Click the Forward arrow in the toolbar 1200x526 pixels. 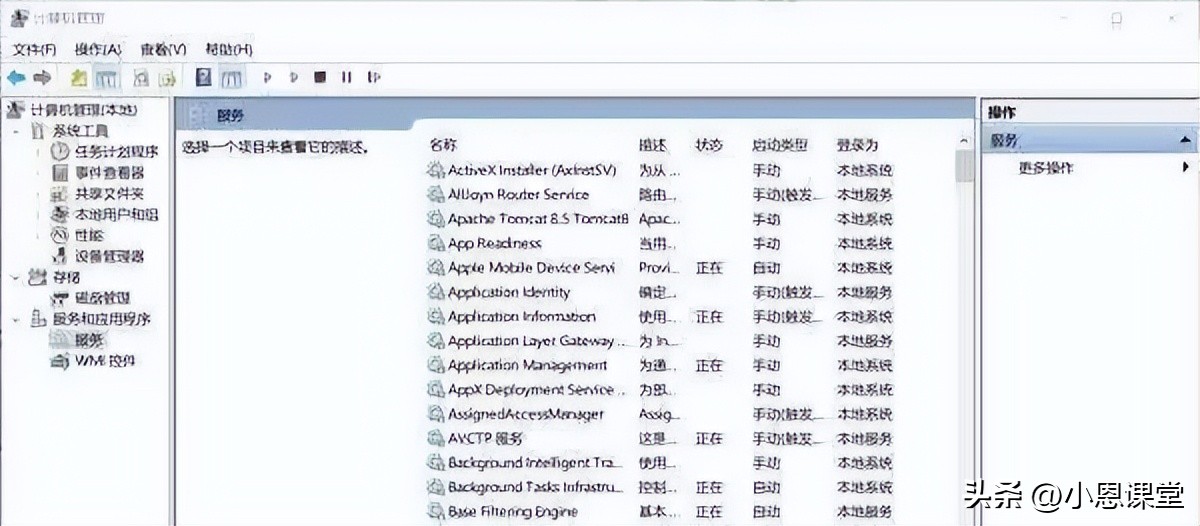(x=42, y=77)
